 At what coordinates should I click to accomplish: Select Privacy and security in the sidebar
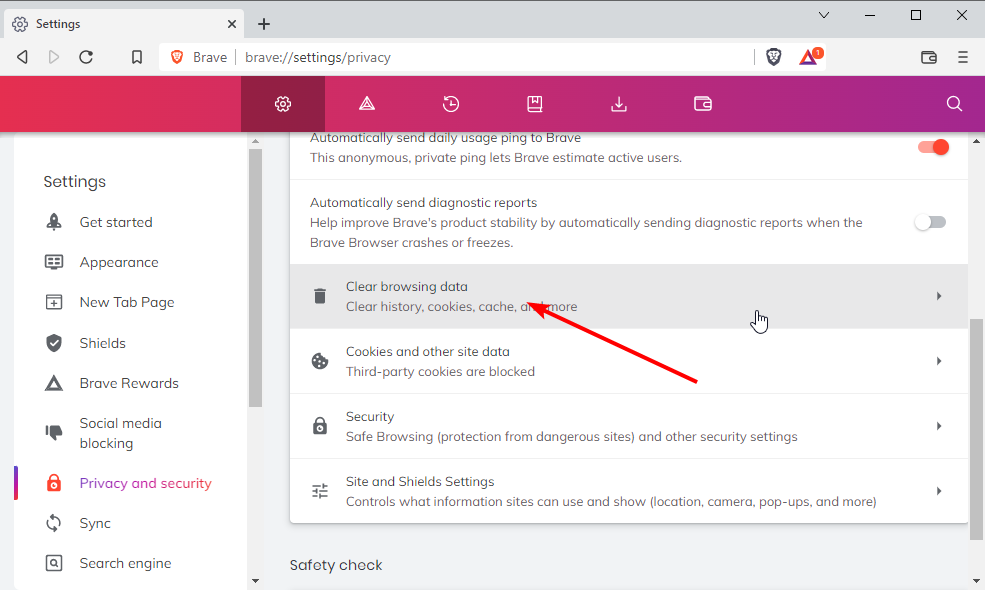click(146, 483)
